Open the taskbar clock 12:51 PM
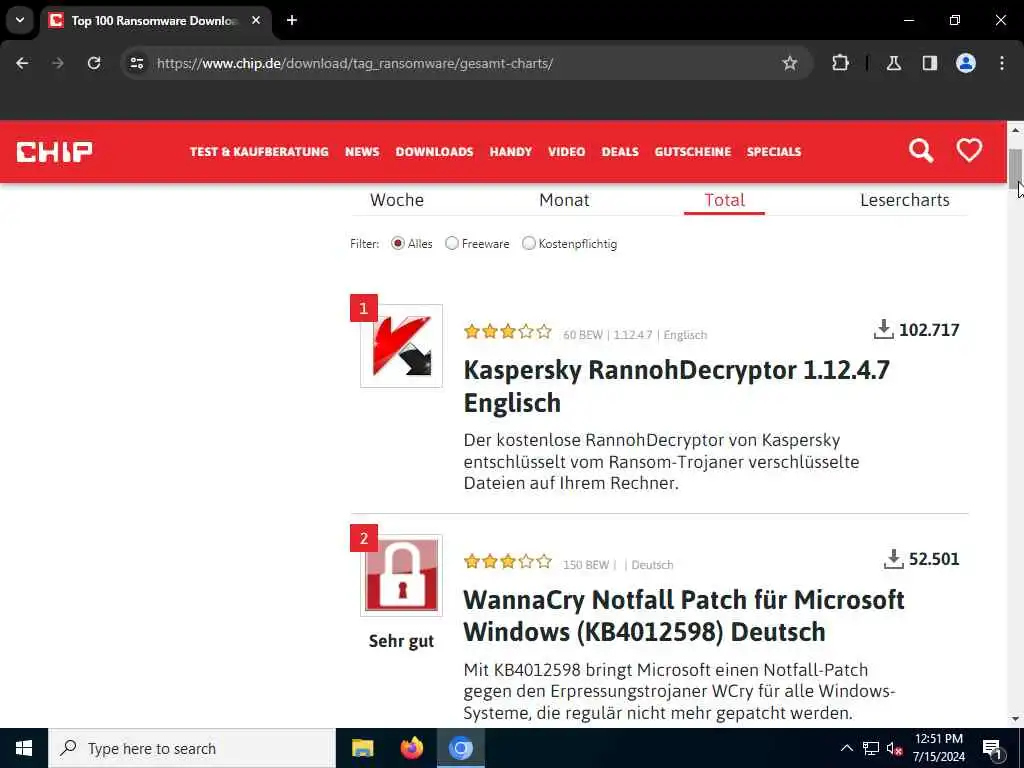 [x=938, y=748]
